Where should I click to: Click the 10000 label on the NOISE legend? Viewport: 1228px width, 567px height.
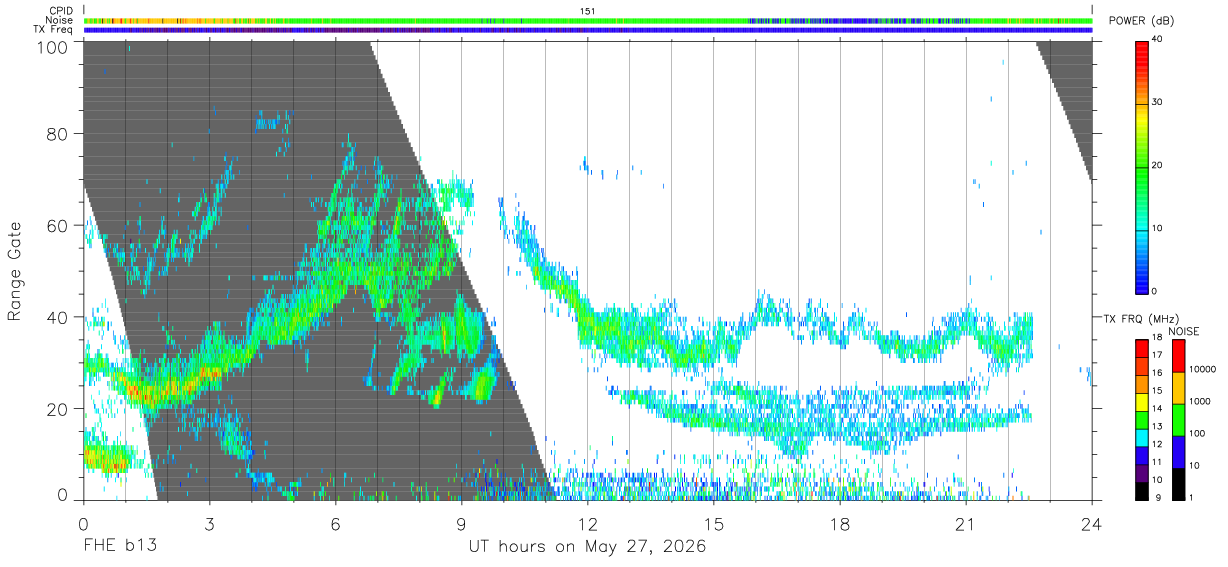(x=1202, y=369)
